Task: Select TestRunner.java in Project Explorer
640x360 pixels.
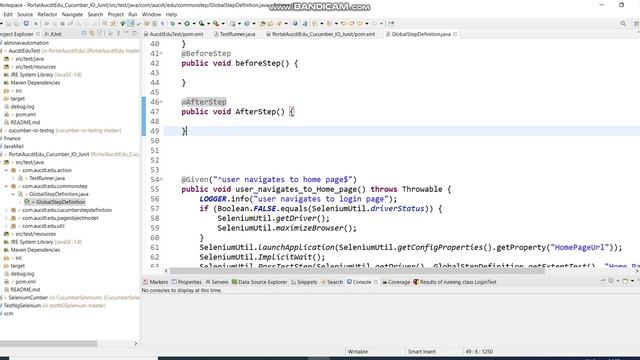Action: click(47, 178)
